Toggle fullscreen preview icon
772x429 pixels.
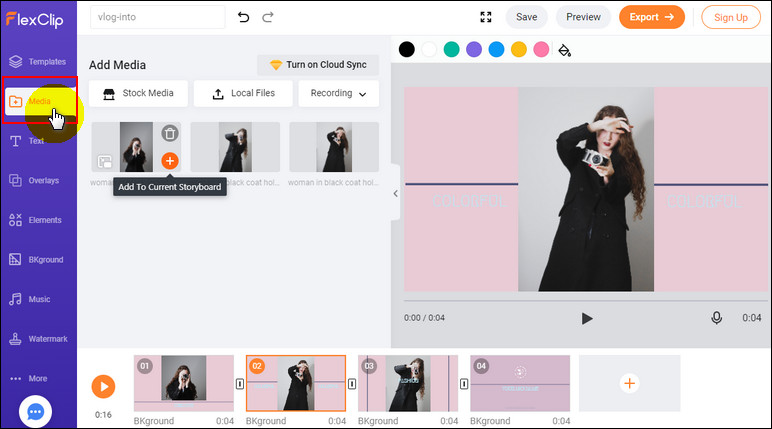[x=486, y=17]
